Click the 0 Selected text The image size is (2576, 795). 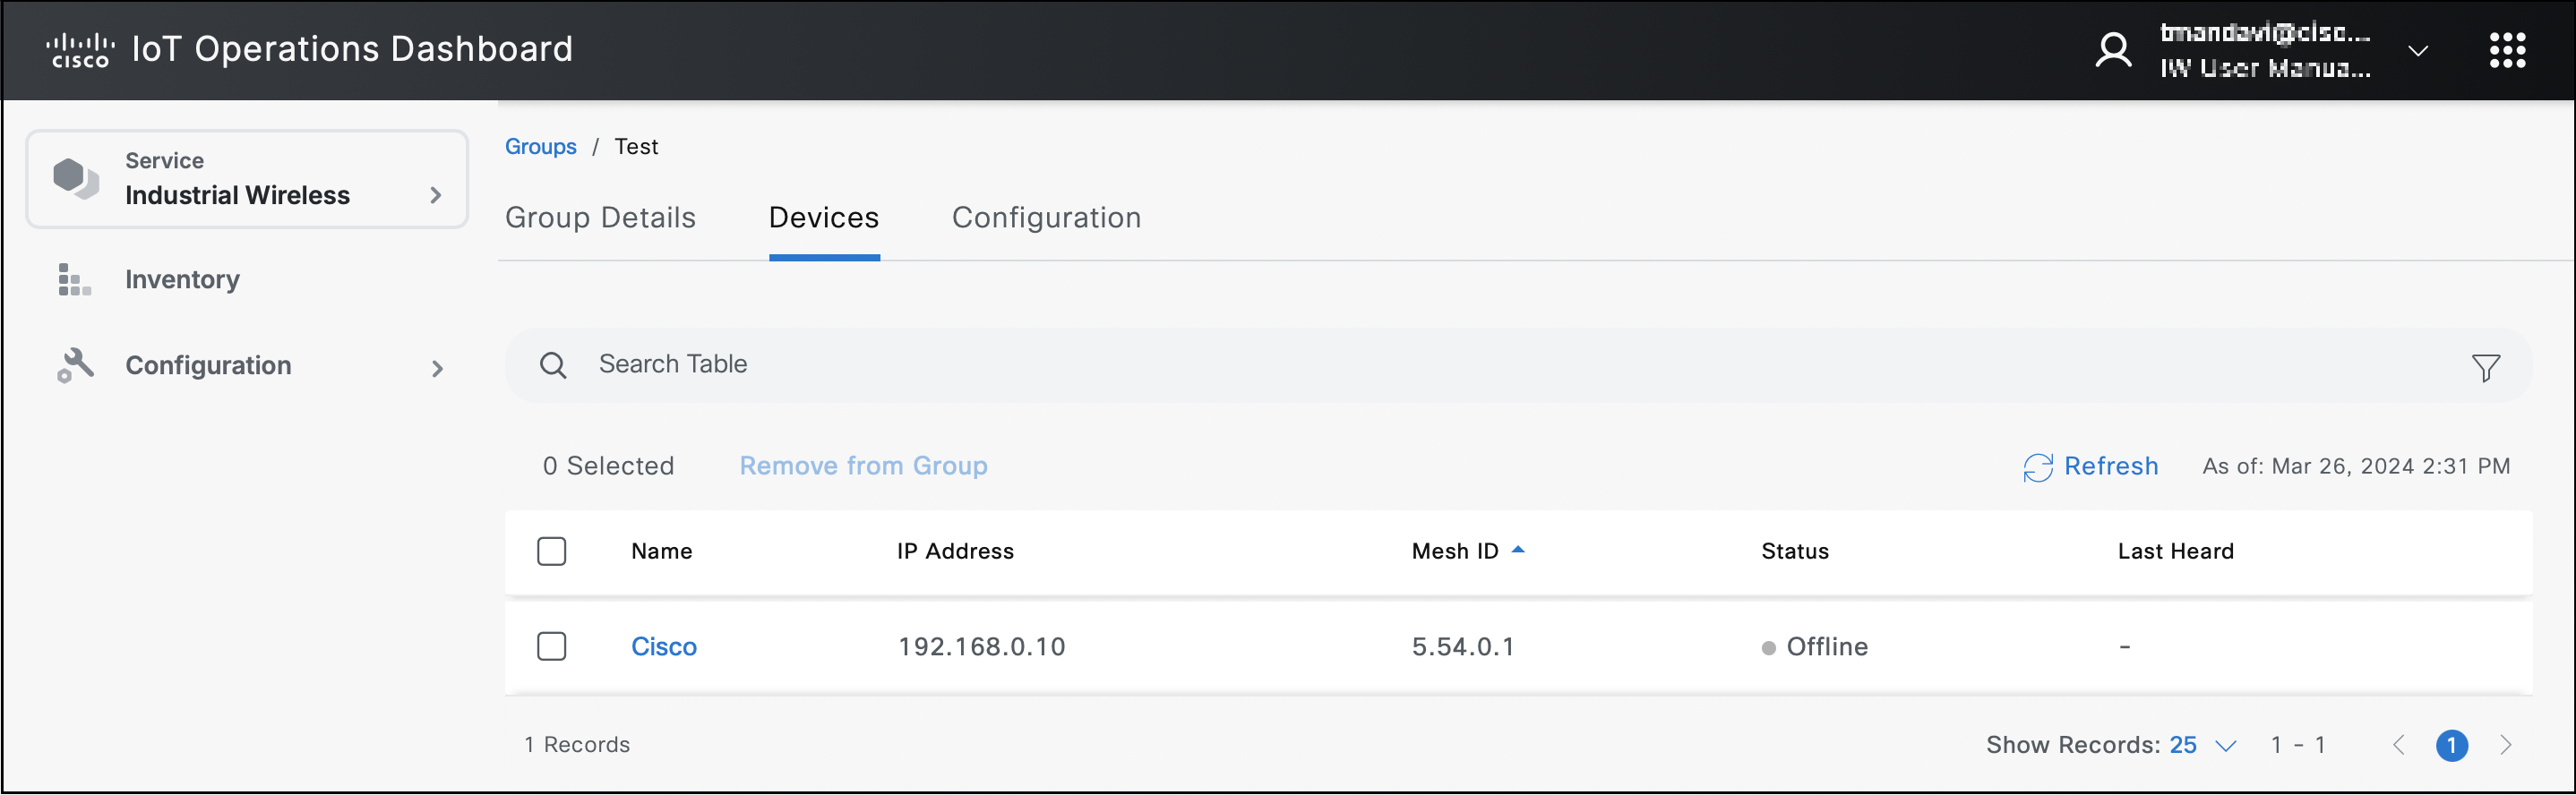[608, 466]
